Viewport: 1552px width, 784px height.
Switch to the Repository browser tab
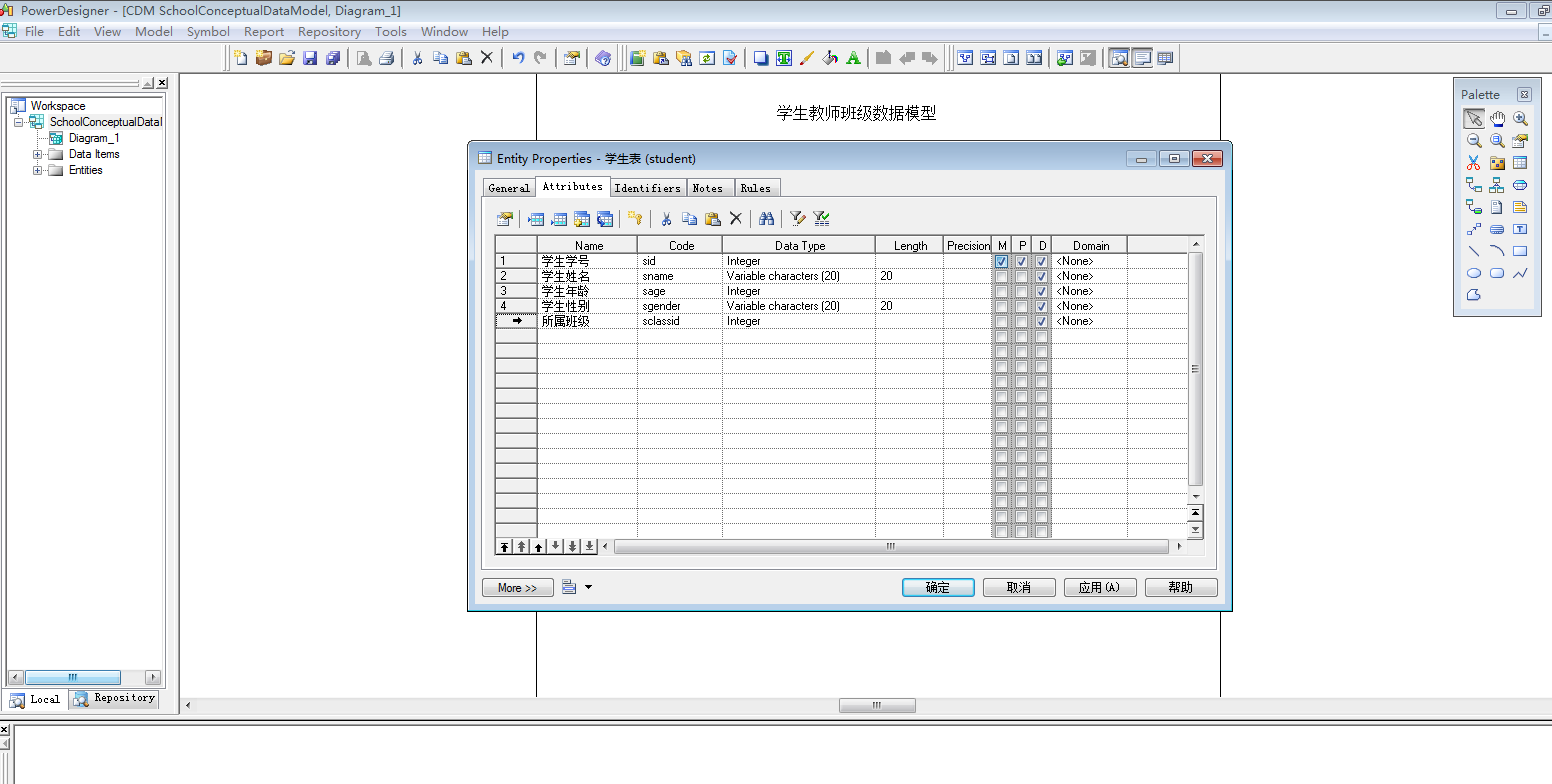coord(115,698)
